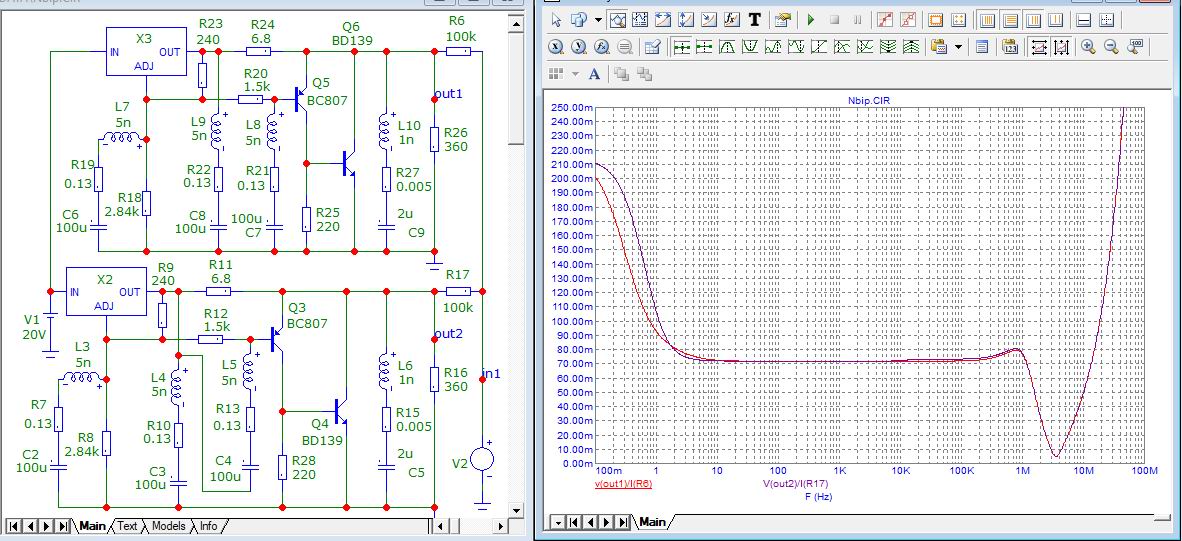This screenshot has height=541, width=1182.
Task: Stop the running analysis
Action: click(834, 20)
